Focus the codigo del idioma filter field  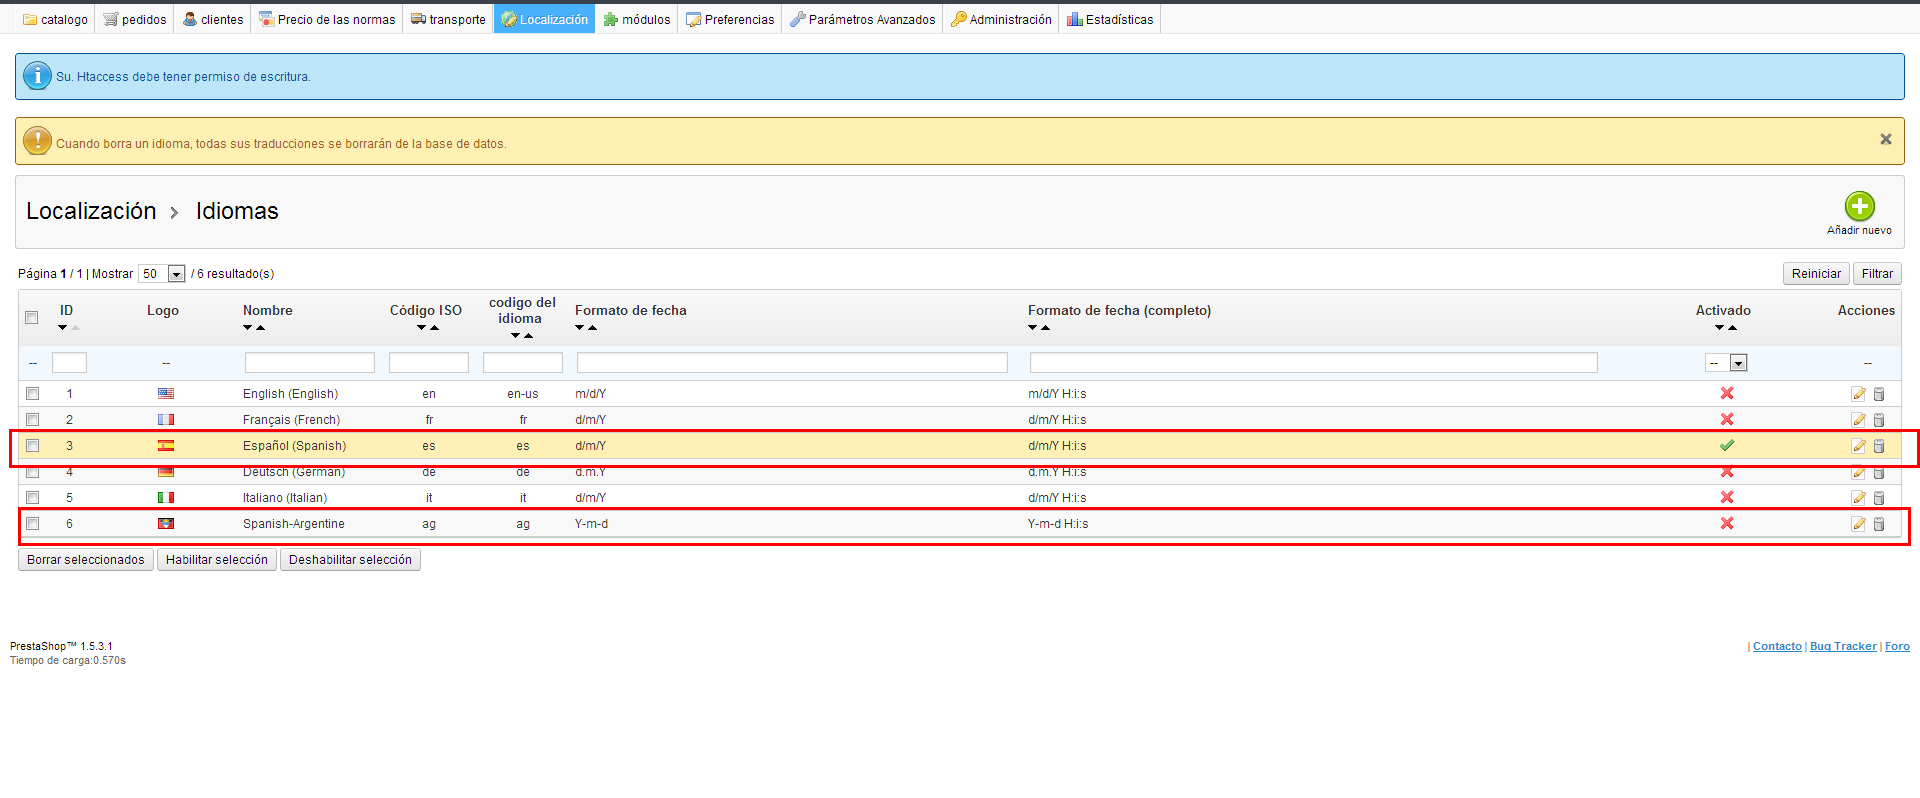click(523, 363)
